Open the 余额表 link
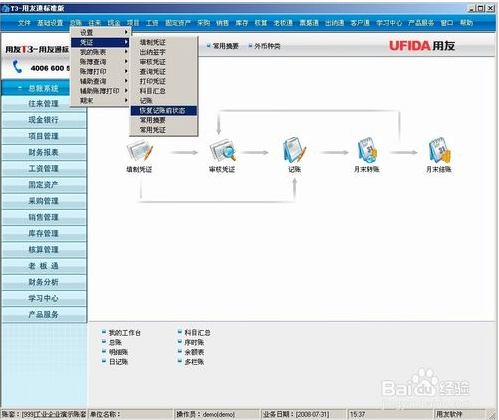The image size is (499, 420). coord(191,352)
